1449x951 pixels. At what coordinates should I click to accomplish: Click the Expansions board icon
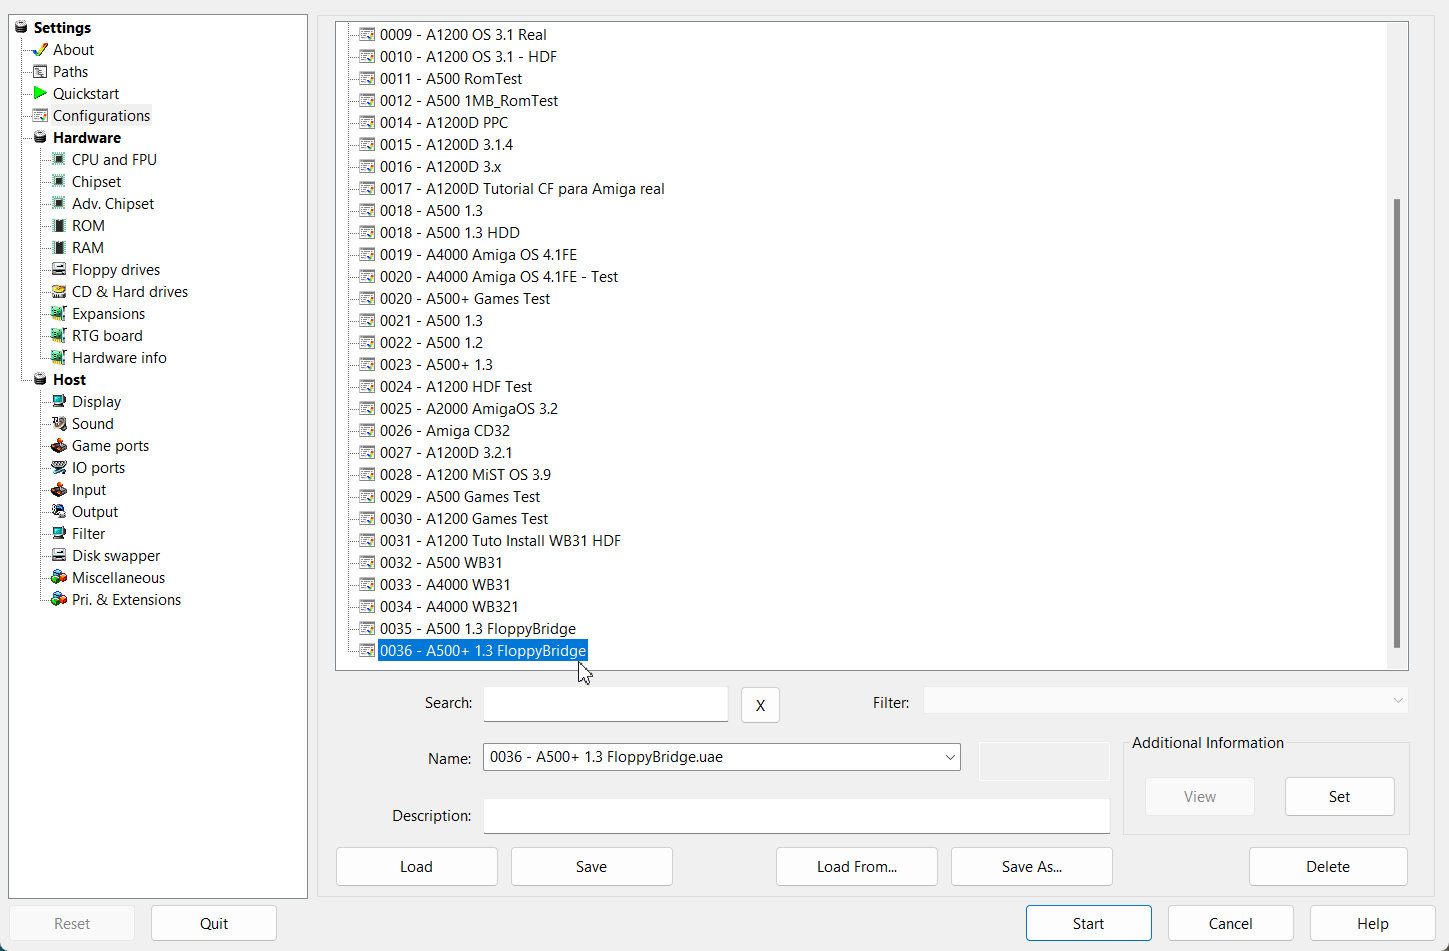59,314
